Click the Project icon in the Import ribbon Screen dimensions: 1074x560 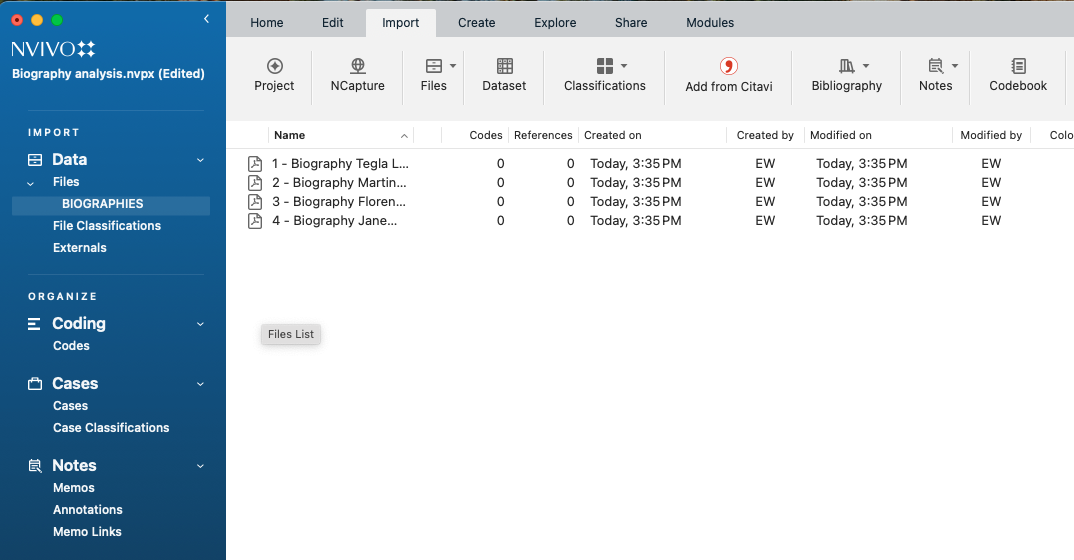pyautogui.click(x=274, y=66)
